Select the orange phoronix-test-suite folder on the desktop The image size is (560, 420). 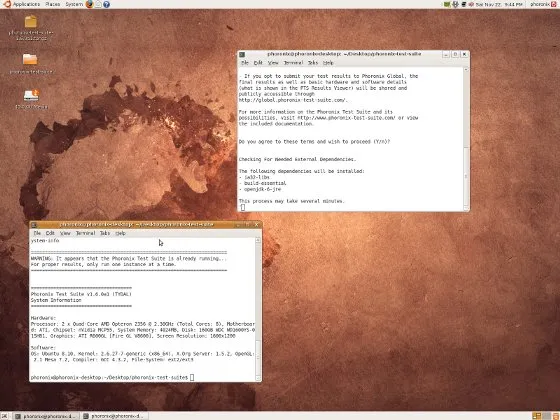pyautogui.click(x=30, y=59)
